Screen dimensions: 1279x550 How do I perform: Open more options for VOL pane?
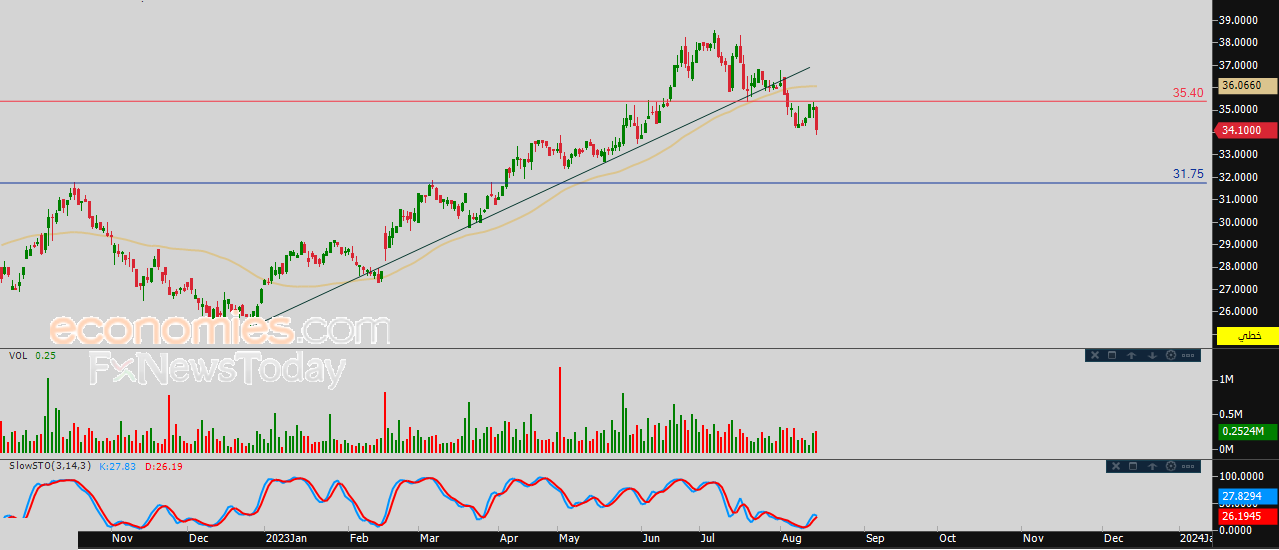click(1188, 355)
